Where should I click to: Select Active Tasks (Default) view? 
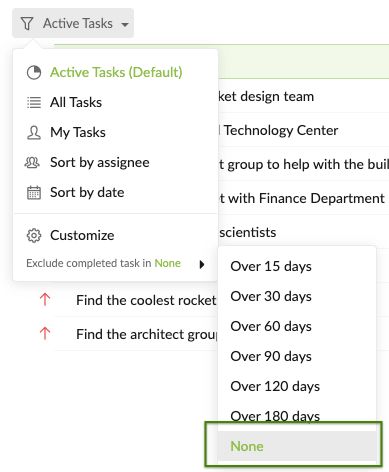[x=116, y=72]
